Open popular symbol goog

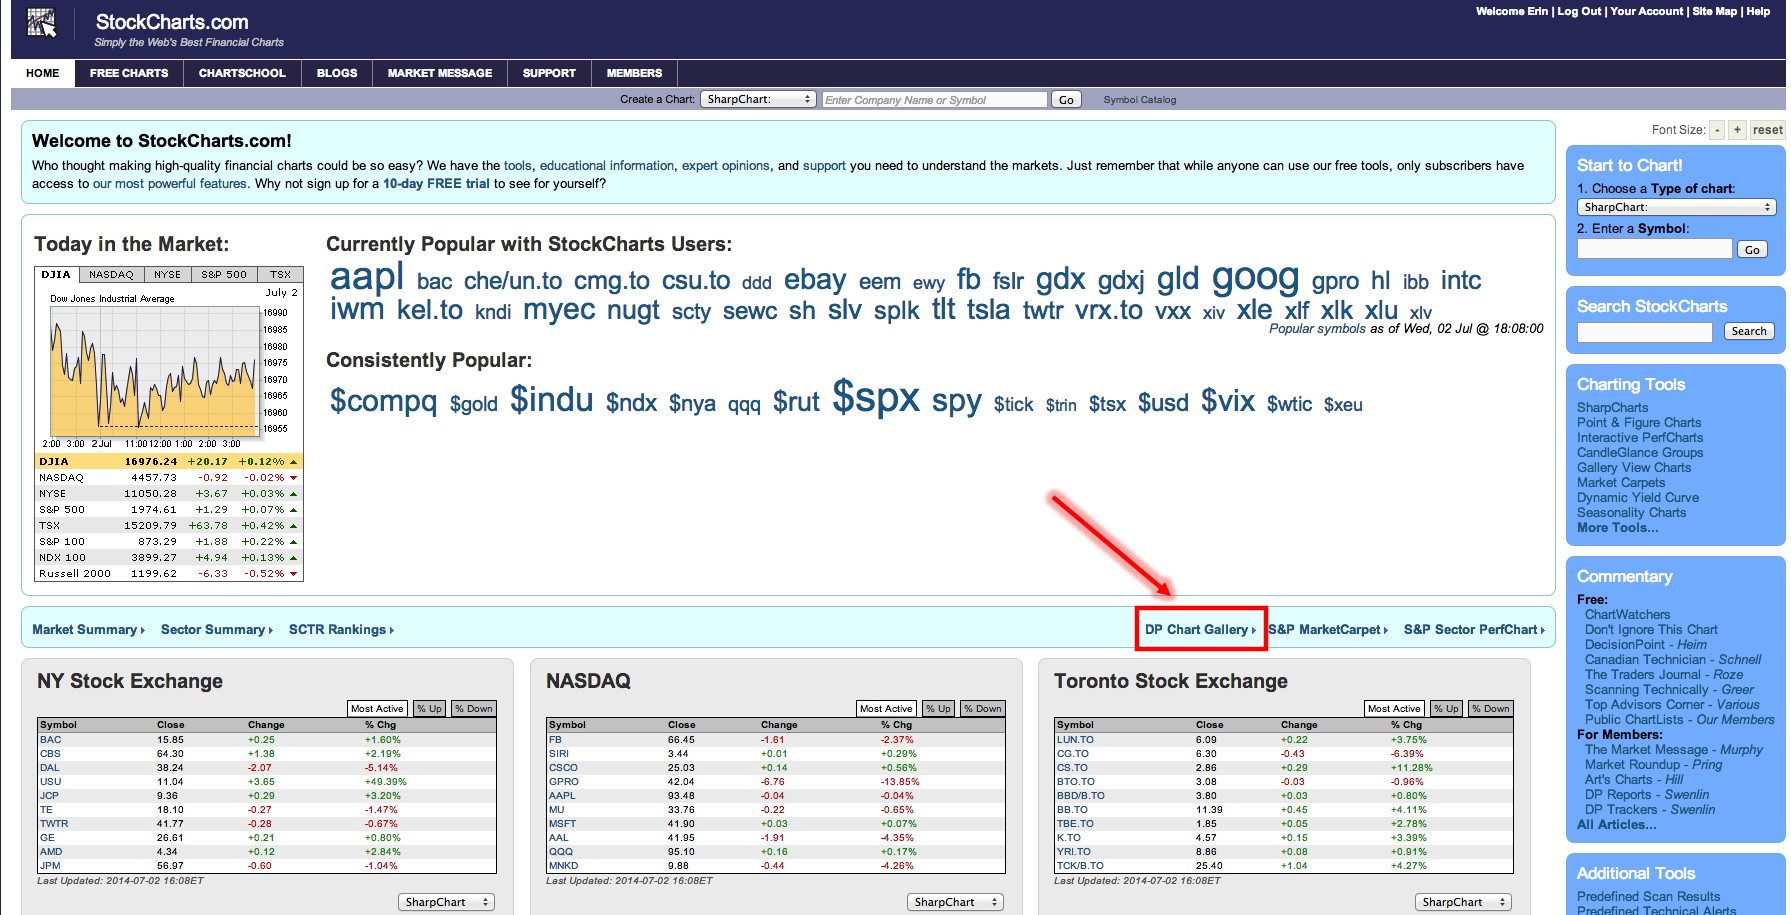(x=1255, y=277)
